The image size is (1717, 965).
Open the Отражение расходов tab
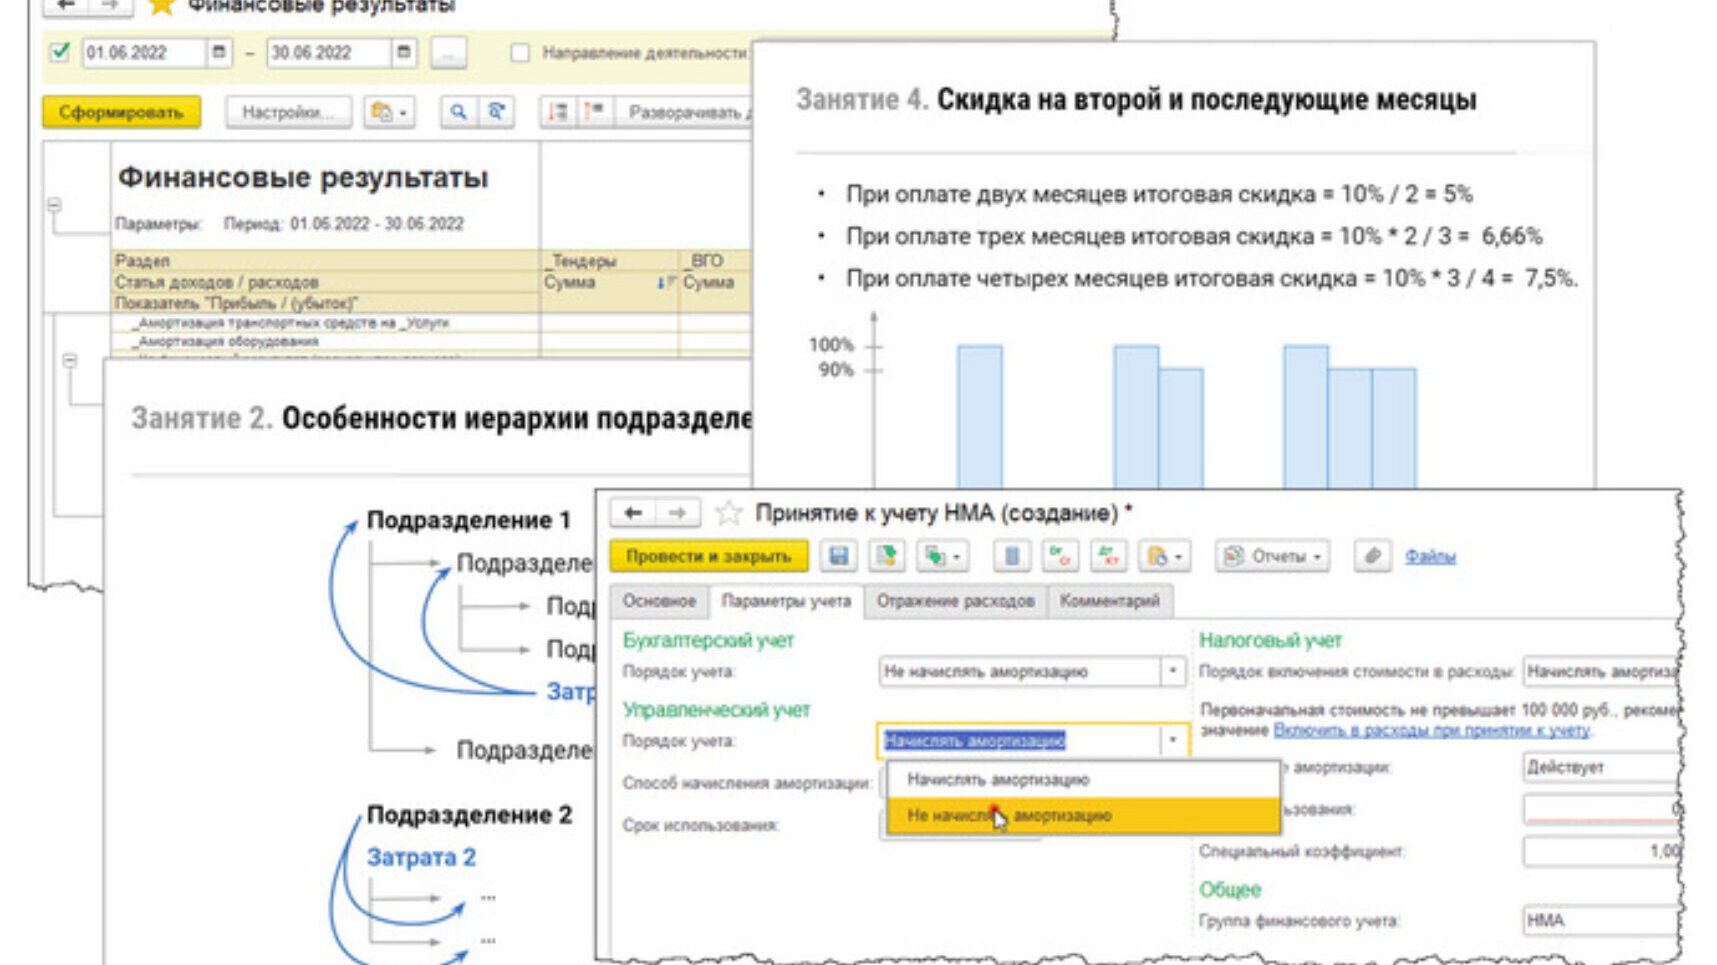pos(955,601)
